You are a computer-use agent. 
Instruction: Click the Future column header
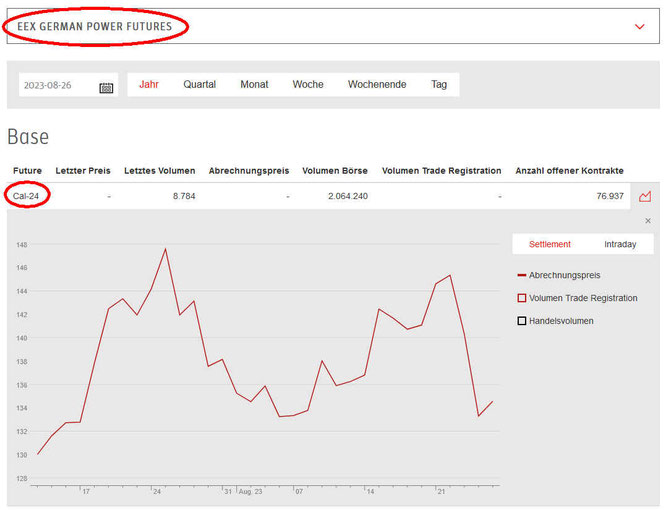tap(27, 171)
